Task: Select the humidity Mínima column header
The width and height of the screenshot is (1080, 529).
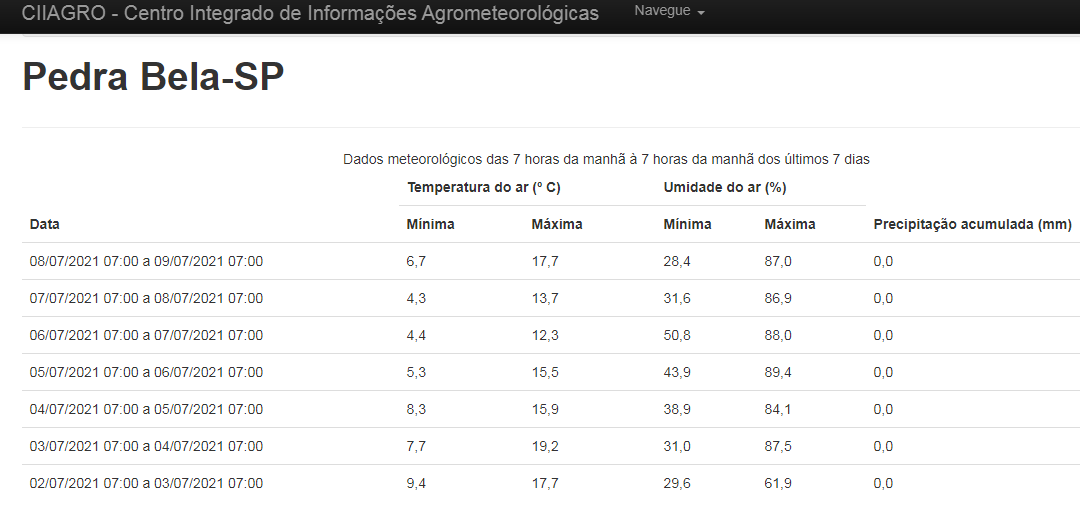Action: point(687,225)
